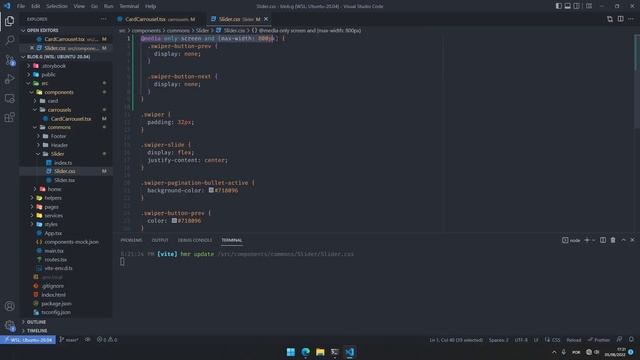Click UTF-8 encoding in status bar
This screenshot has height=360, width=640.
click(521, 340)
